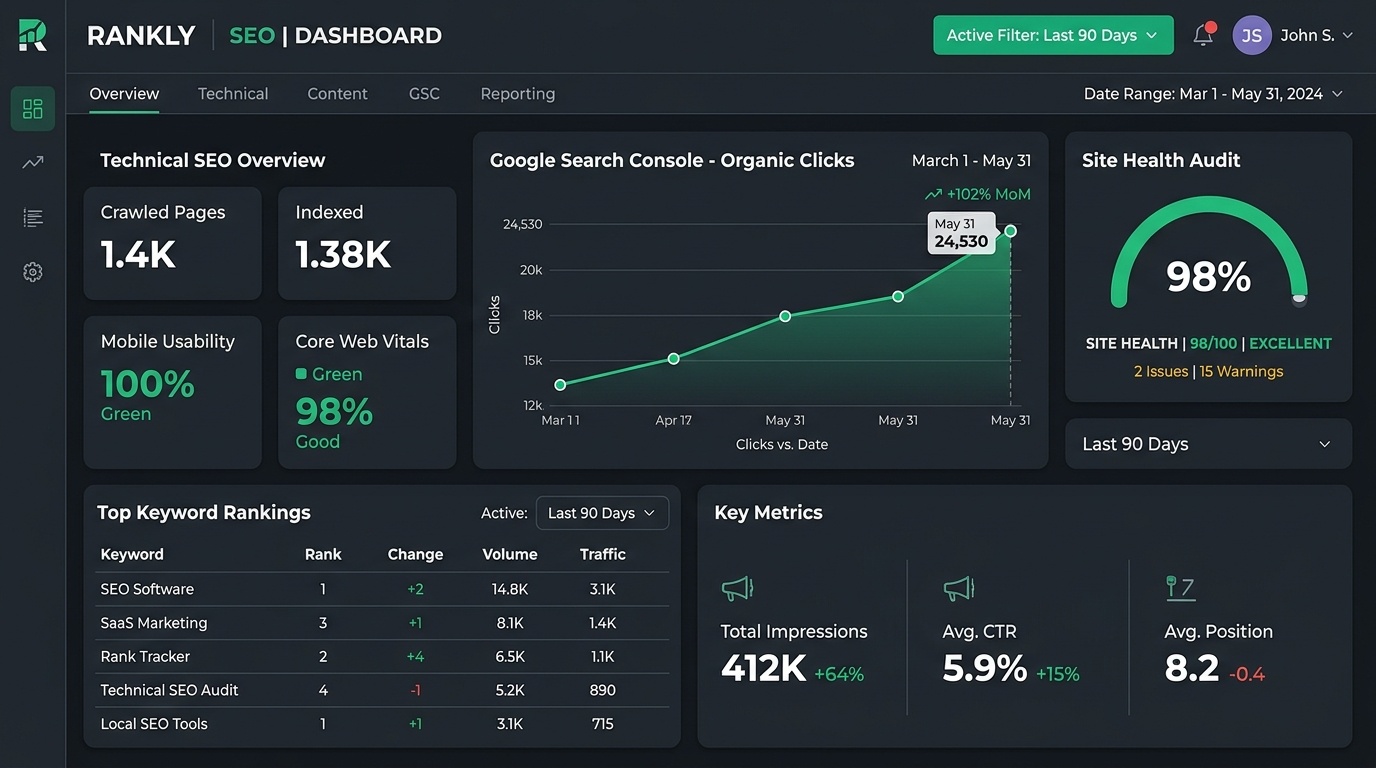
Task: Click the megaphone icon above Total Impressions
Action: pyautogui.click(x=738, y=589)
